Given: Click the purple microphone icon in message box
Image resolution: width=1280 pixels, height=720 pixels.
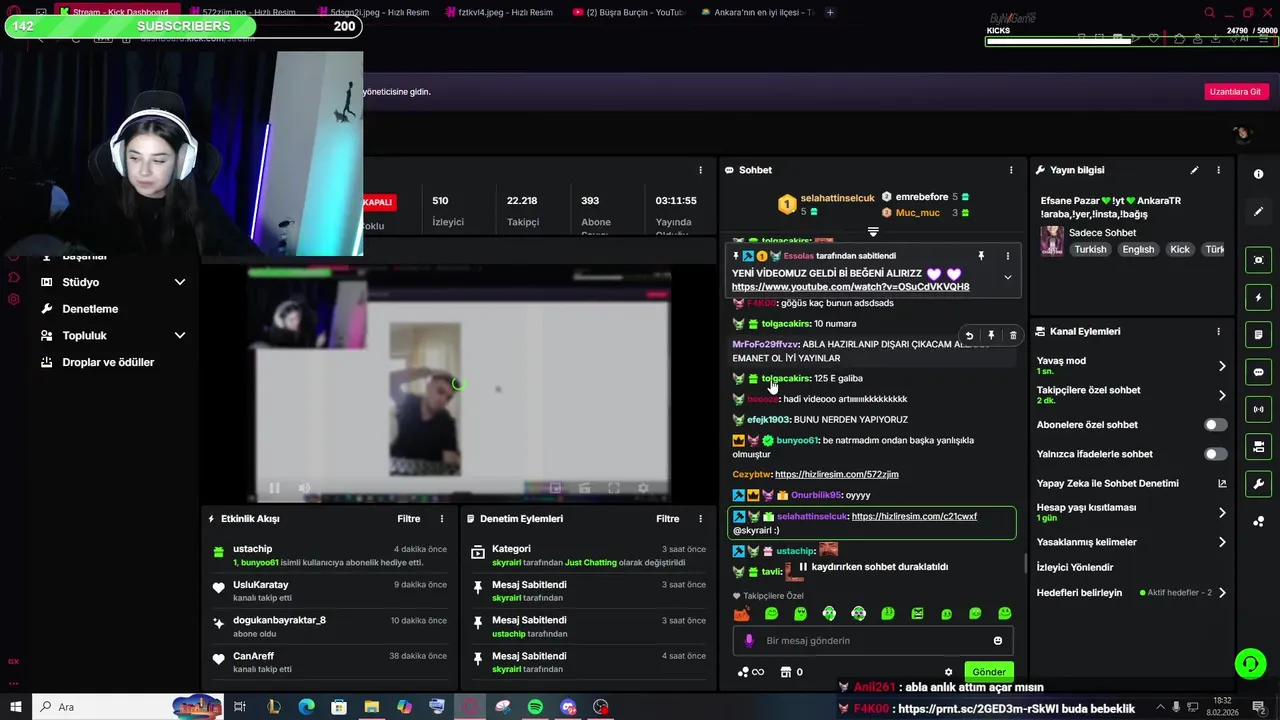Looking at the screenshot, I should point(748,641).
